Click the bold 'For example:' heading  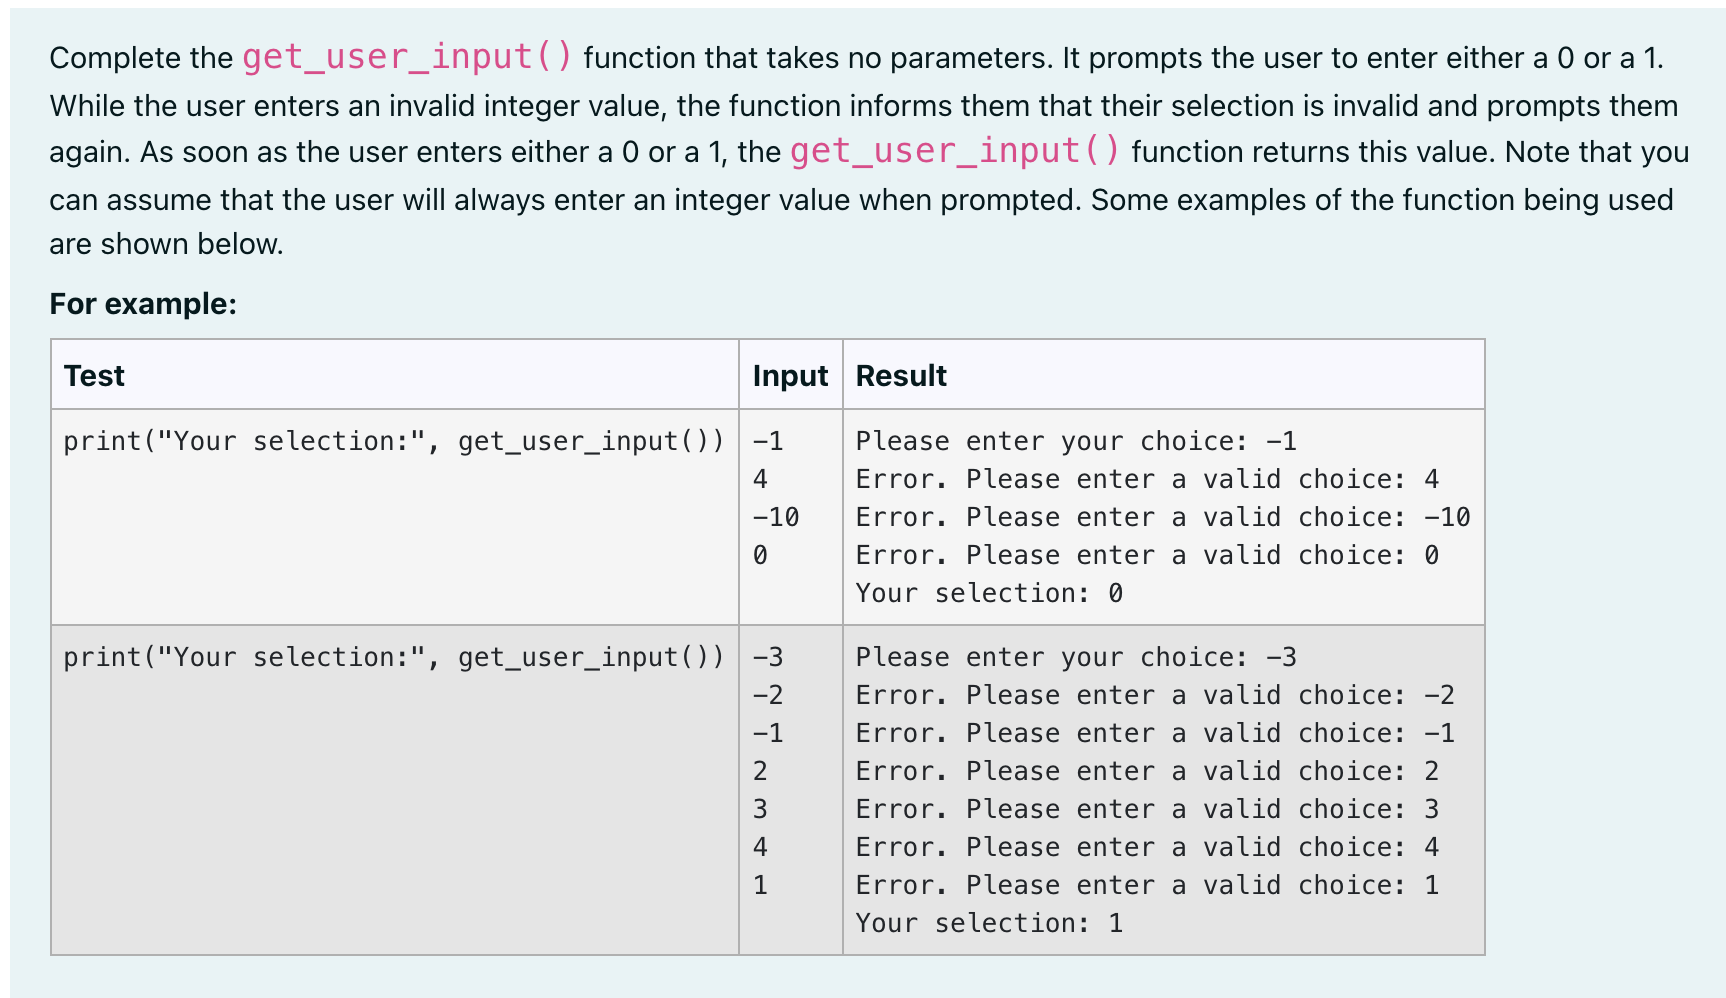coord(143,304)
